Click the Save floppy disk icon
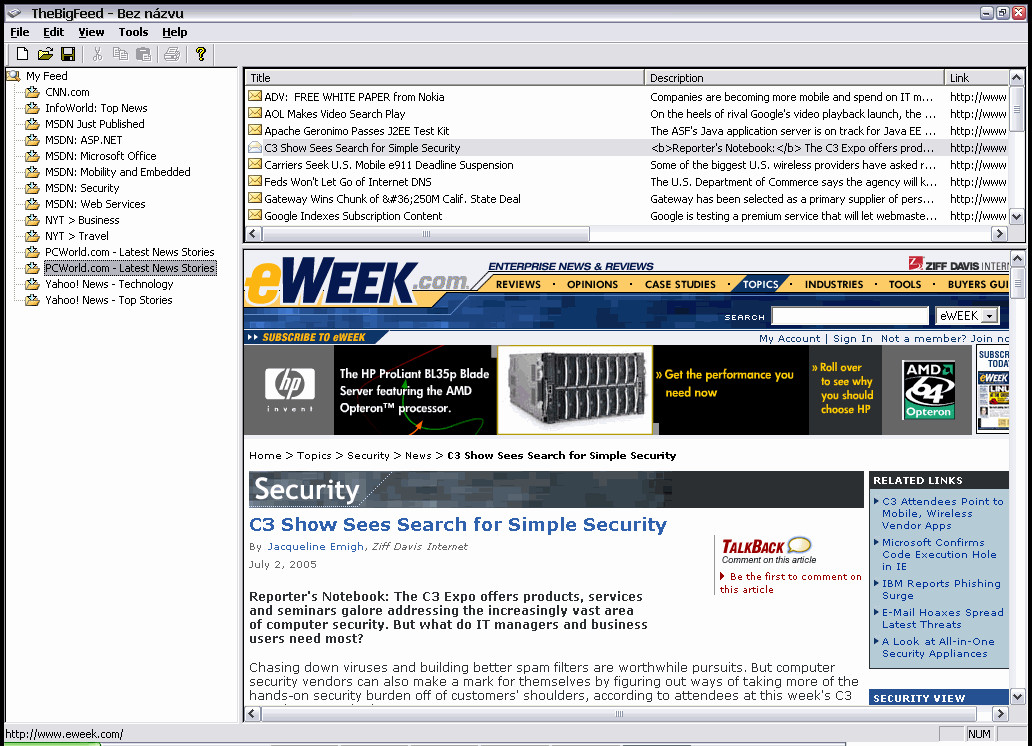Image resolution: width=1032 pixels, height=746 pixels. click(68, 54)
